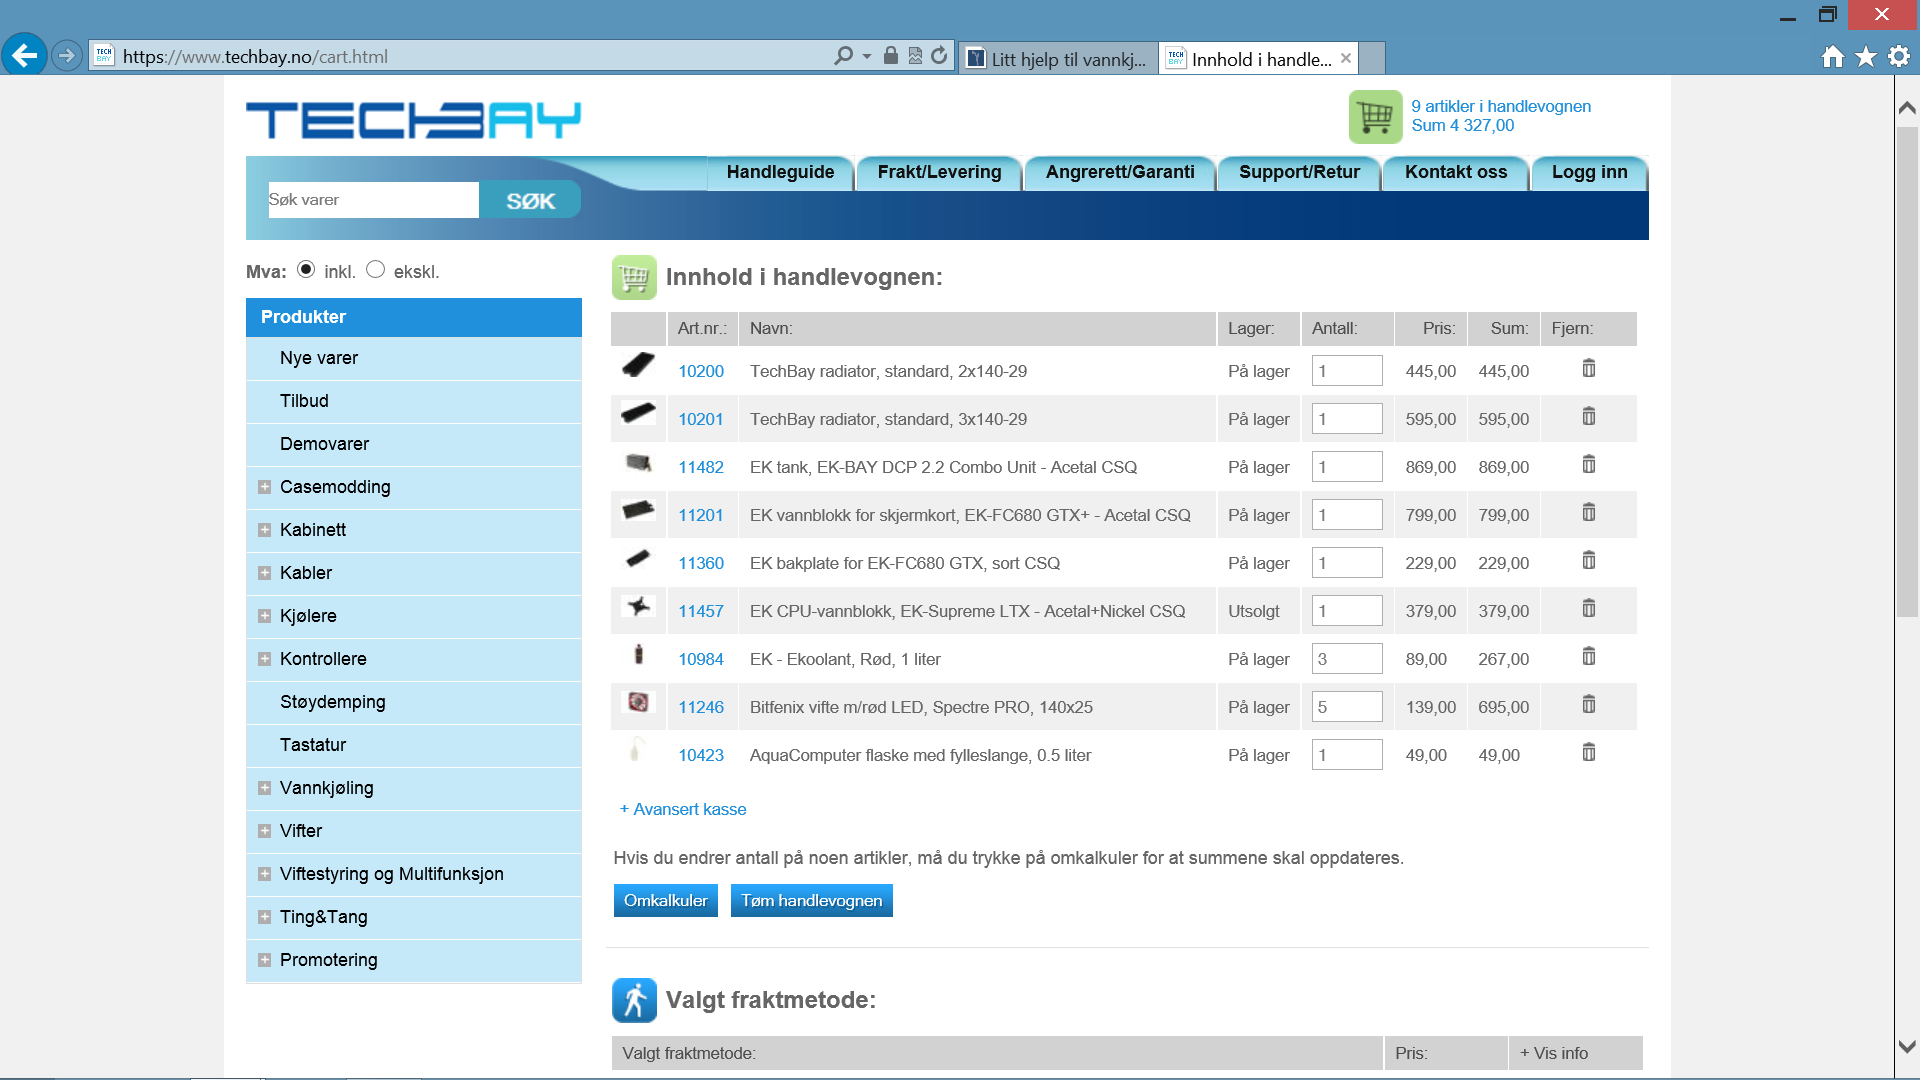Open Logg inn tab
Viewport: 1920px width, 1080px height.
[1589, 172]
